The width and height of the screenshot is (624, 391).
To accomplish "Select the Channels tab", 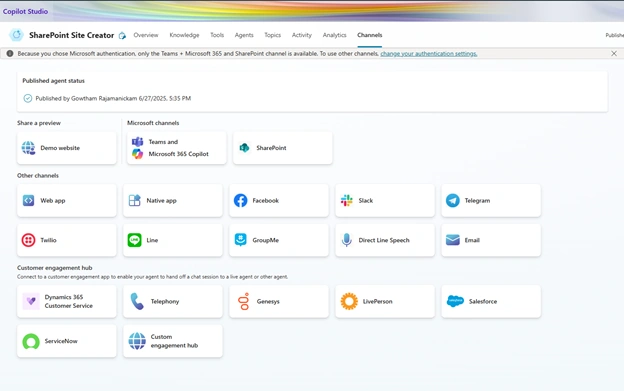I will 369,35.
